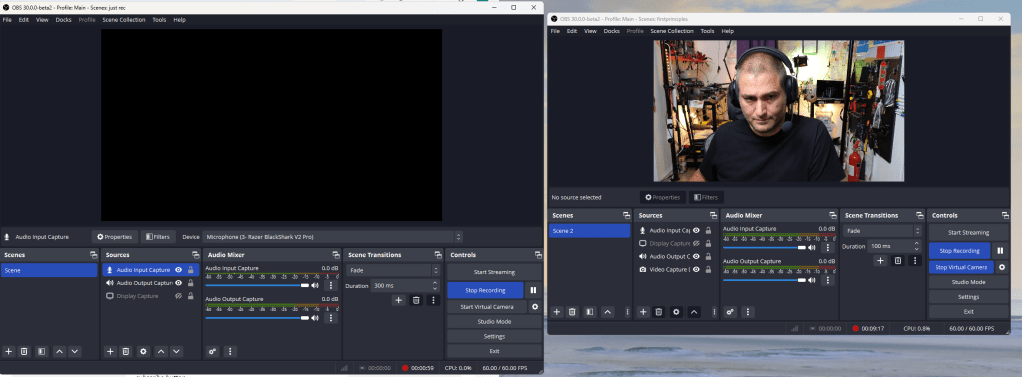Open File menu in left OBS window
1022x377 pixels.
pos(7,20)
